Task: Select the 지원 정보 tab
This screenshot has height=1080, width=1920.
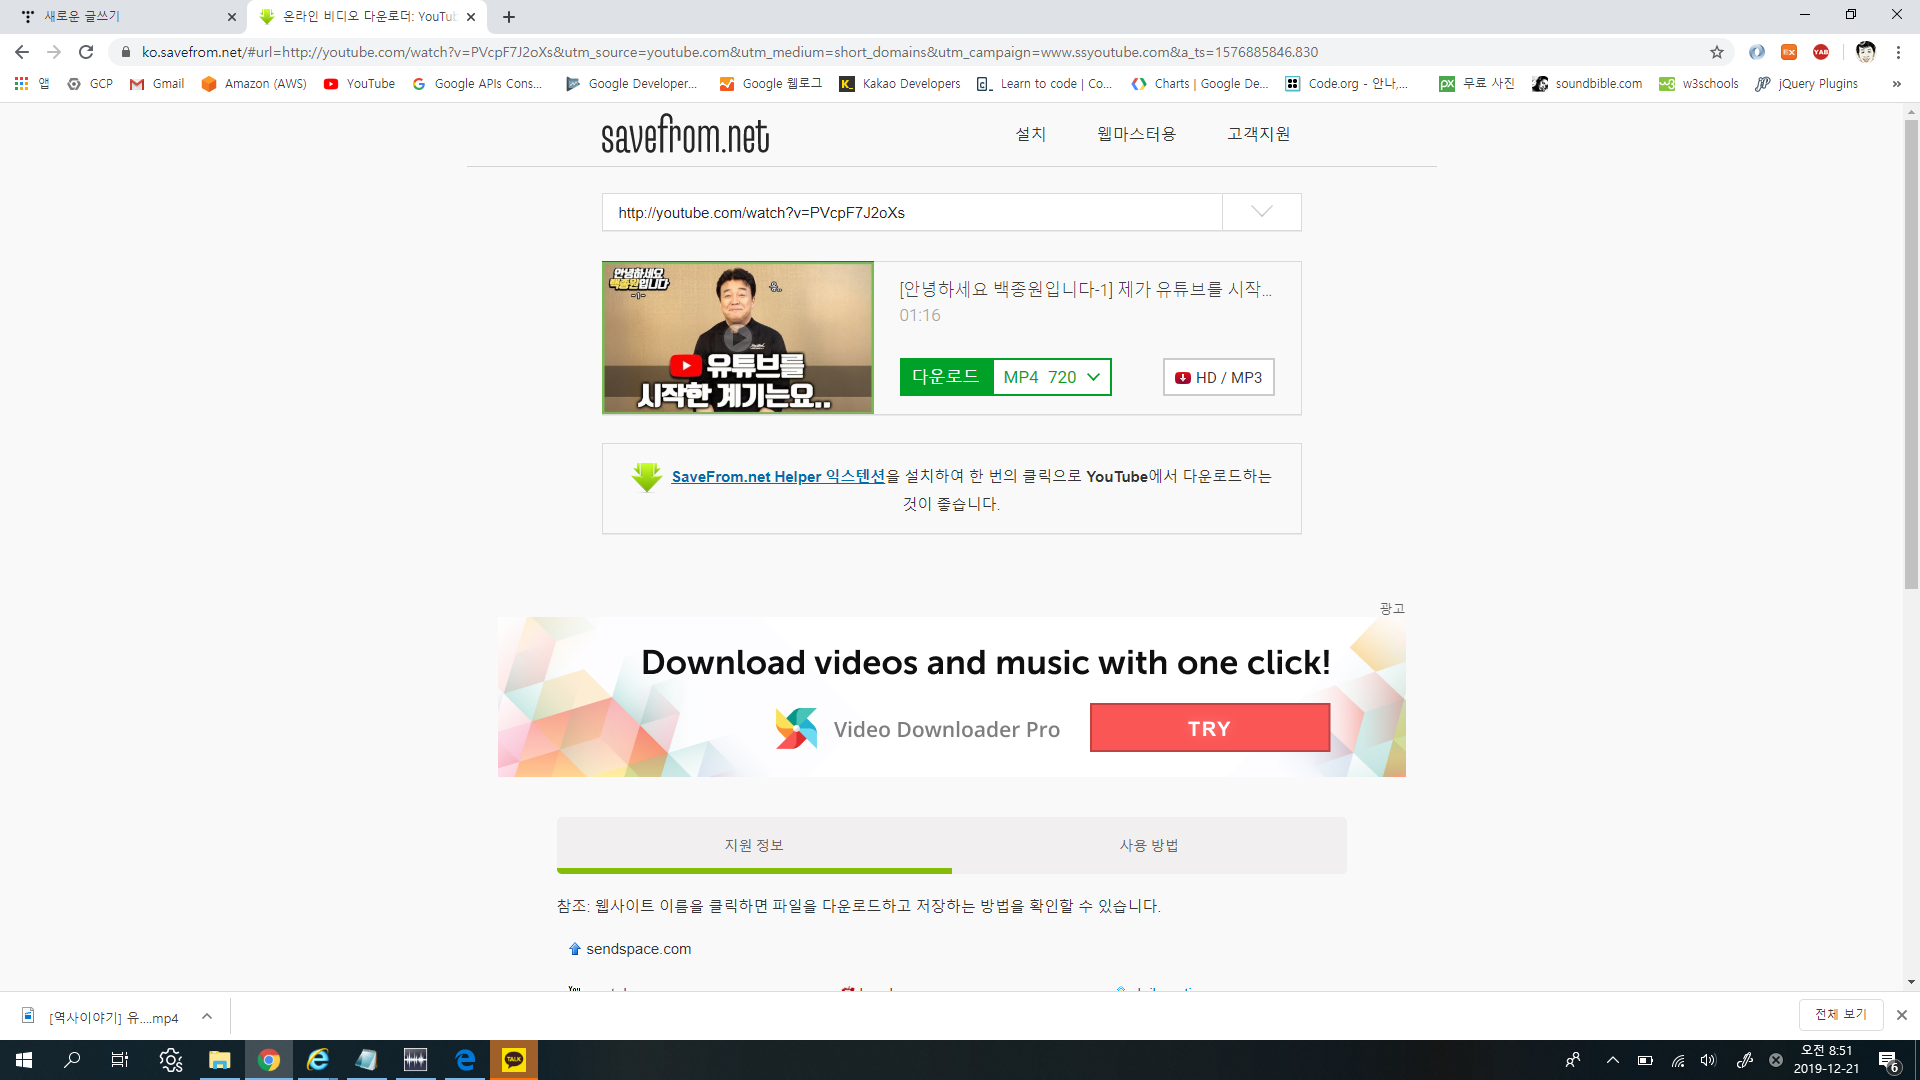Action: point(753,845)
